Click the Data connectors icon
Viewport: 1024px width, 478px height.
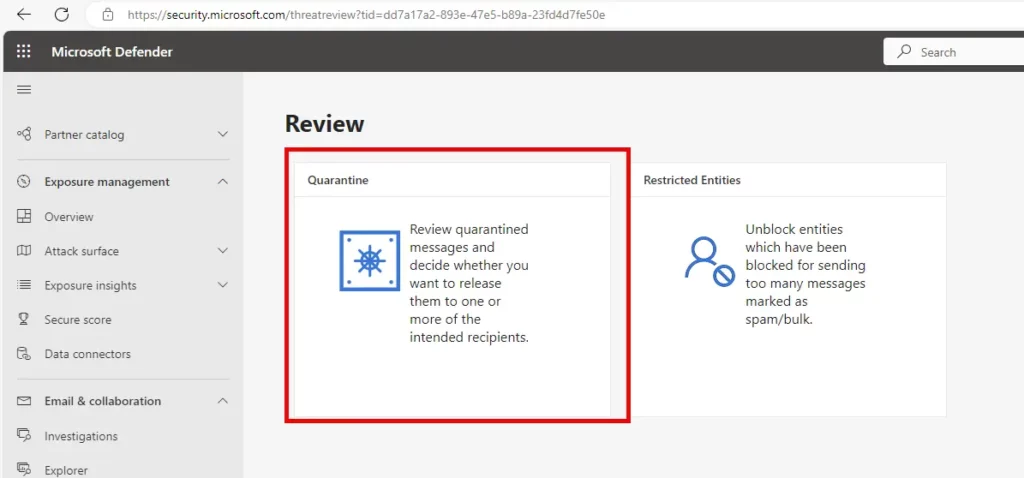coord(24,354)
